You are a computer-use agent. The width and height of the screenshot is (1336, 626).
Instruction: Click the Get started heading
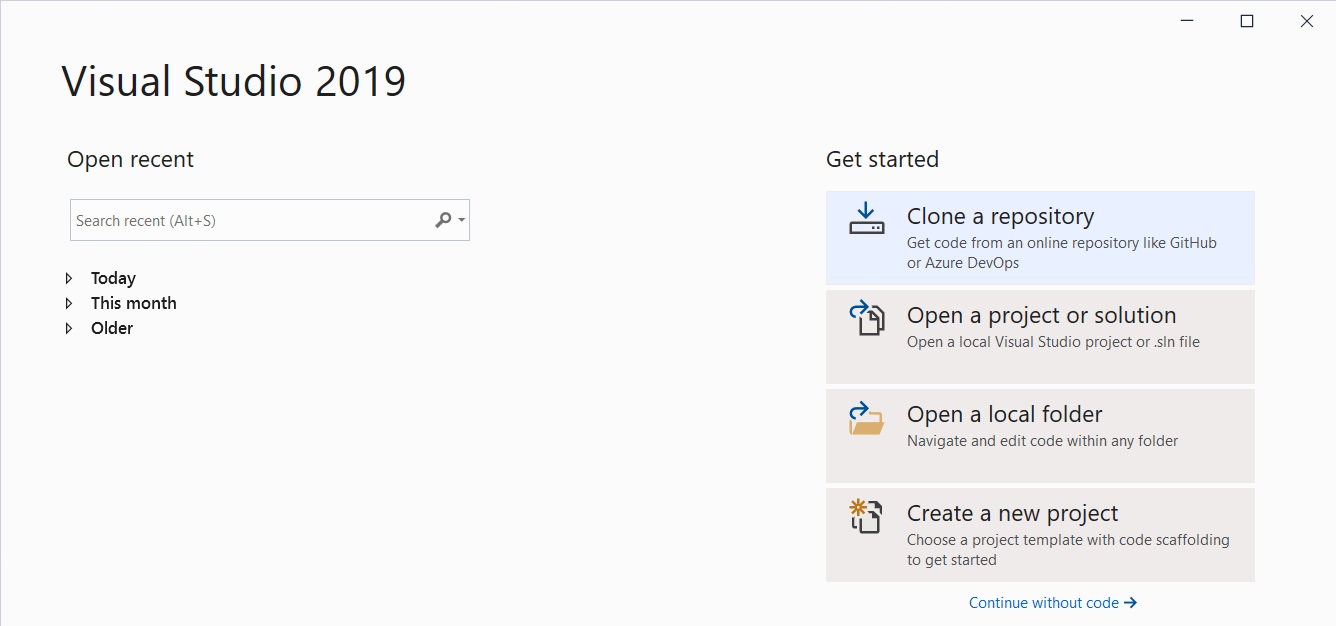(882, 159)
